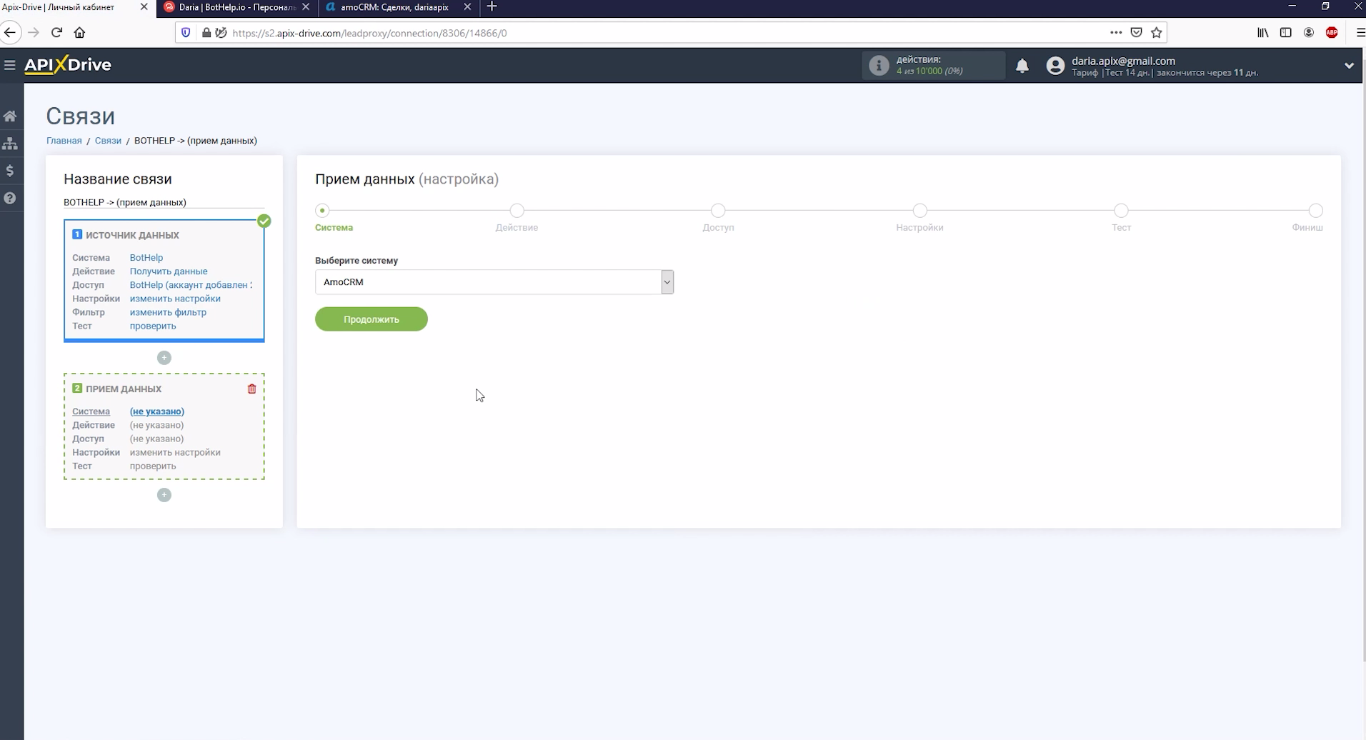Viewport: 1366px width, 740px height.
Task: Click Получить данные action link
Action: coord(169,271)
